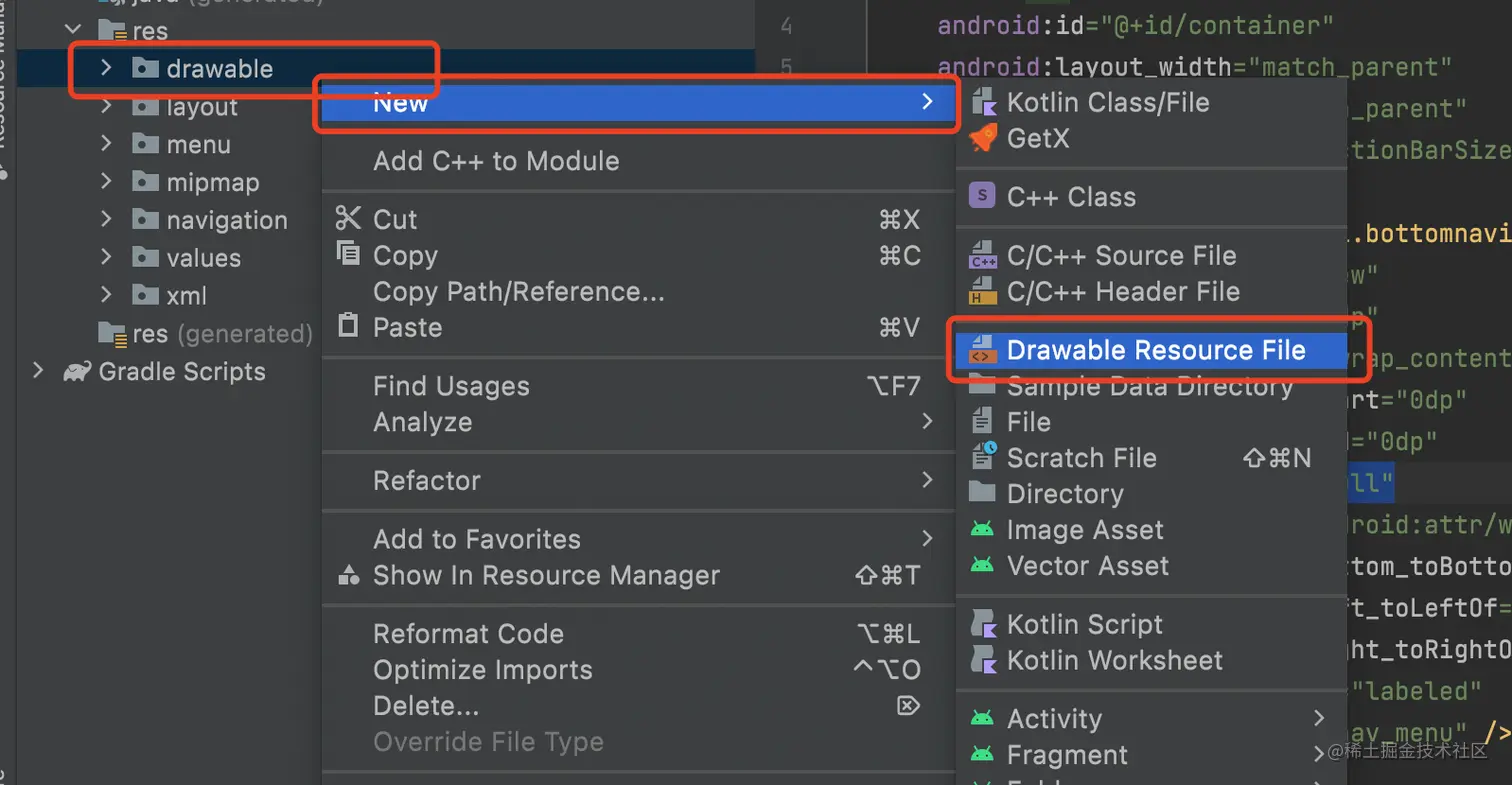Viewport: 1512px width, 785px height.
Task: Open the Activity submenu
Action: click(x=1054, y=719)
